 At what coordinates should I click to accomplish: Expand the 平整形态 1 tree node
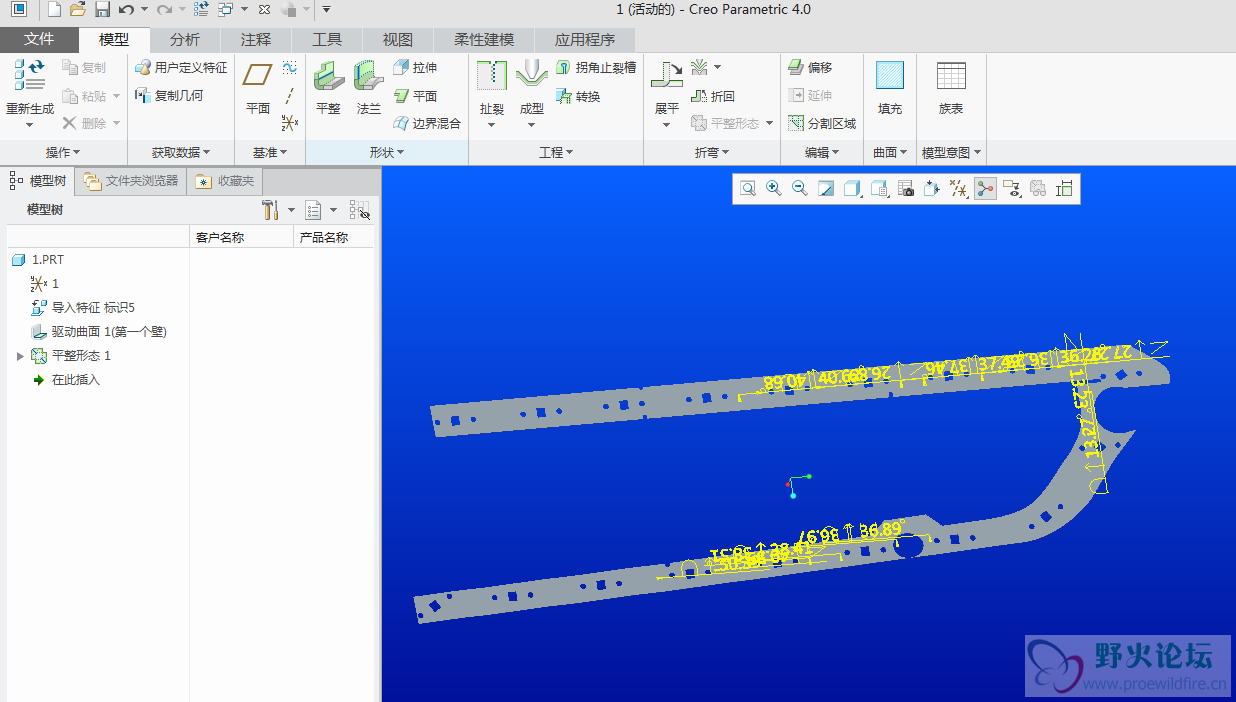pos(20,356)
